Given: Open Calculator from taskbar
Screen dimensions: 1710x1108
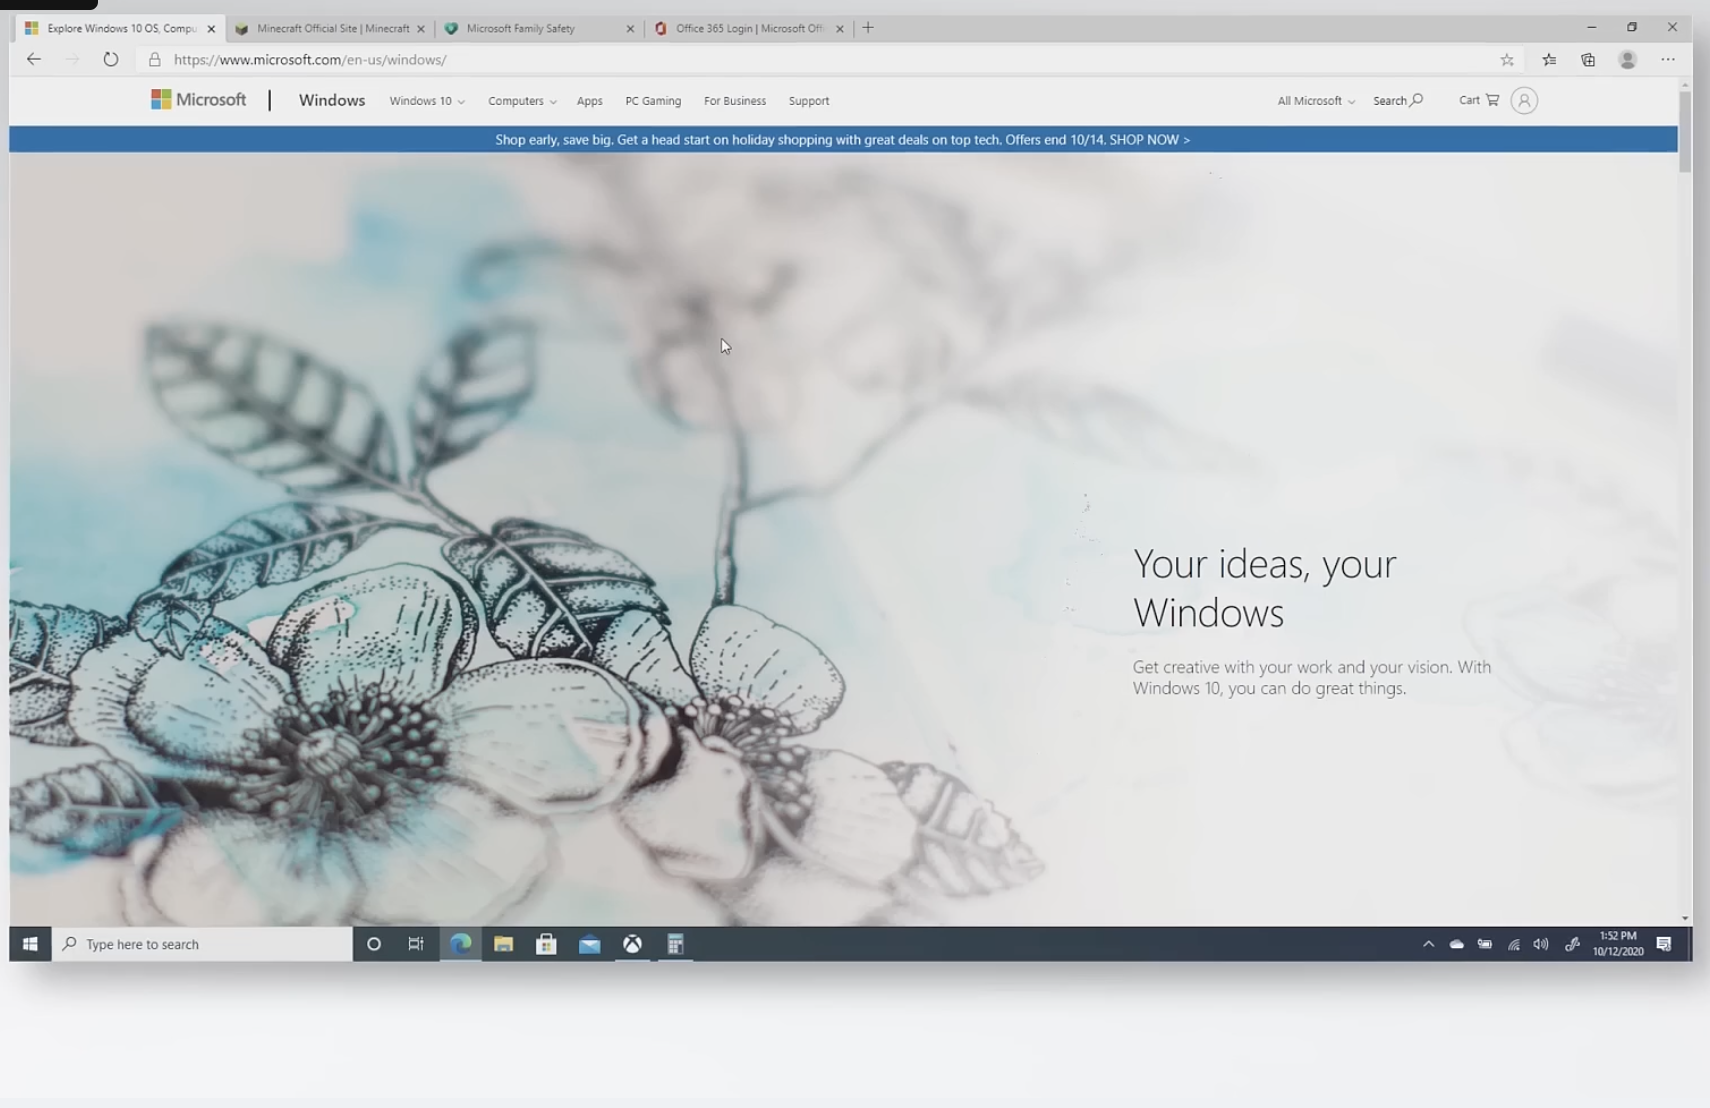Looking at the screenshot, I should tap(675, 944).
